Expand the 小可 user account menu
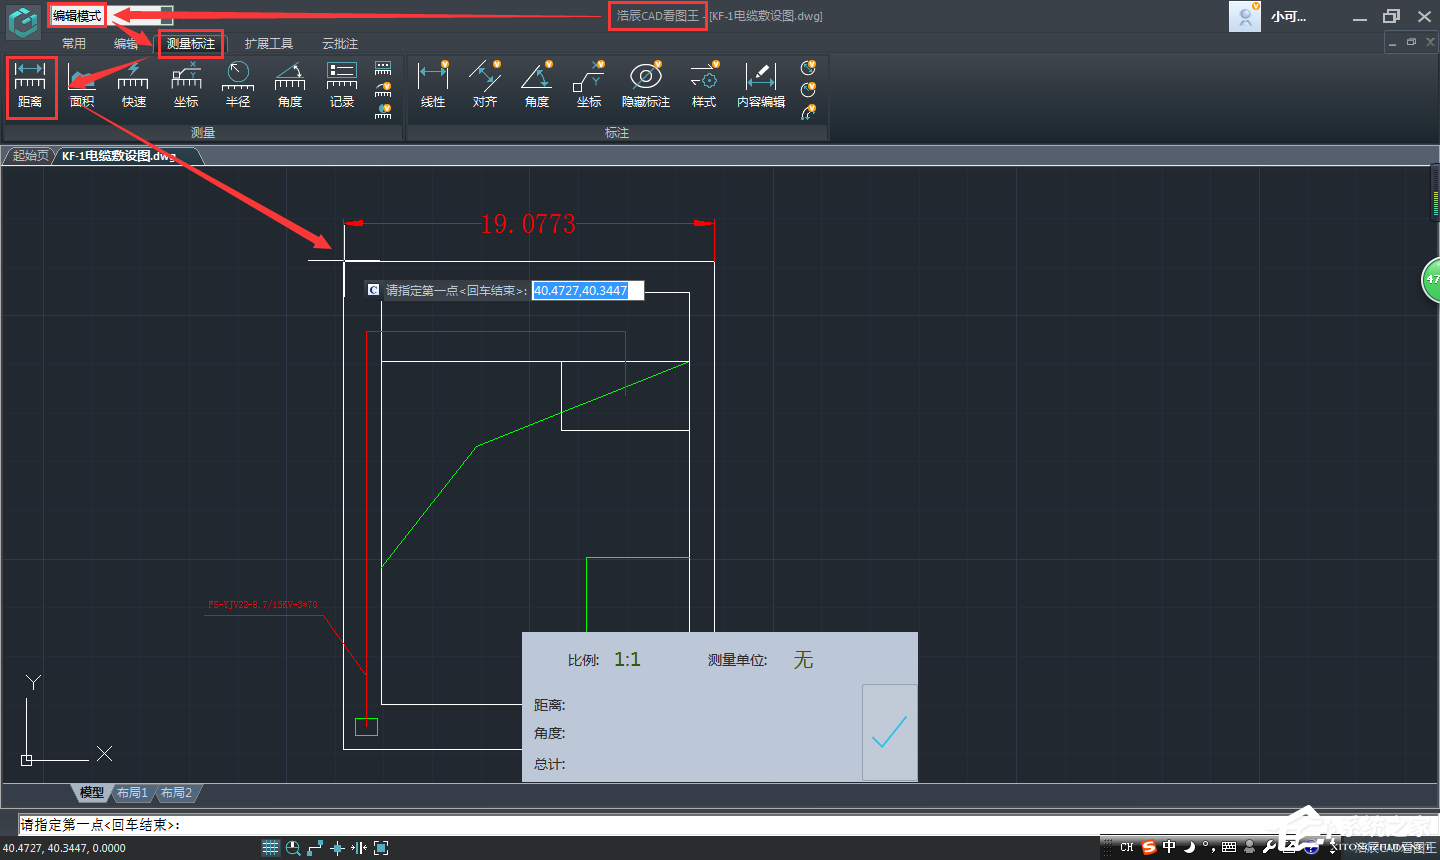The height and width of the screenshot is (860, 1440). [1288, 17]
